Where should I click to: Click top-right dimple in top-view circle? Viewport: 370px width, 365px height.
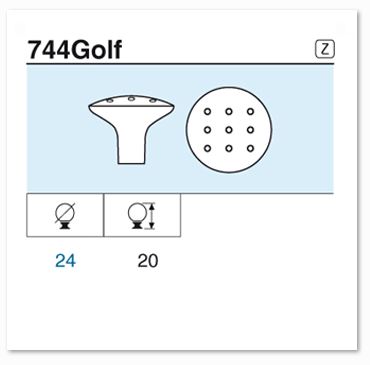250,112
